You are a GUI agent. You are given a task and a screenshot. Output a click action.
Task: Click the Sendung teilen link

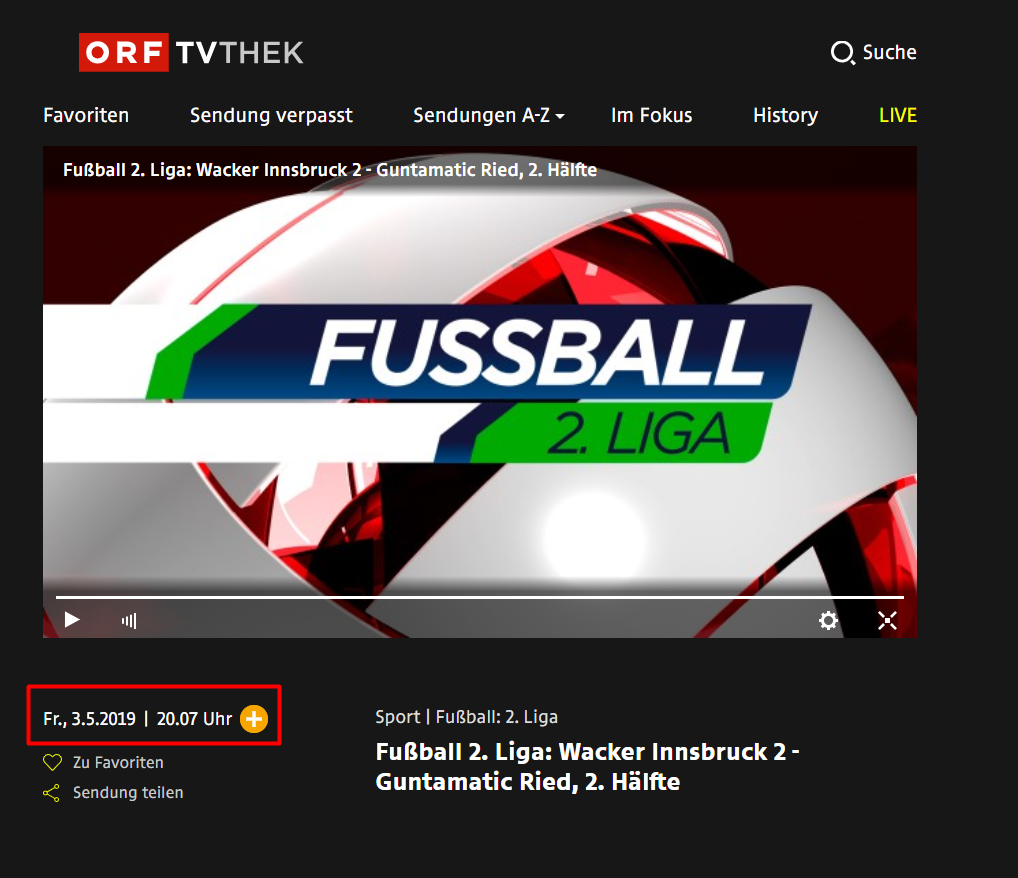click(128, 792)
